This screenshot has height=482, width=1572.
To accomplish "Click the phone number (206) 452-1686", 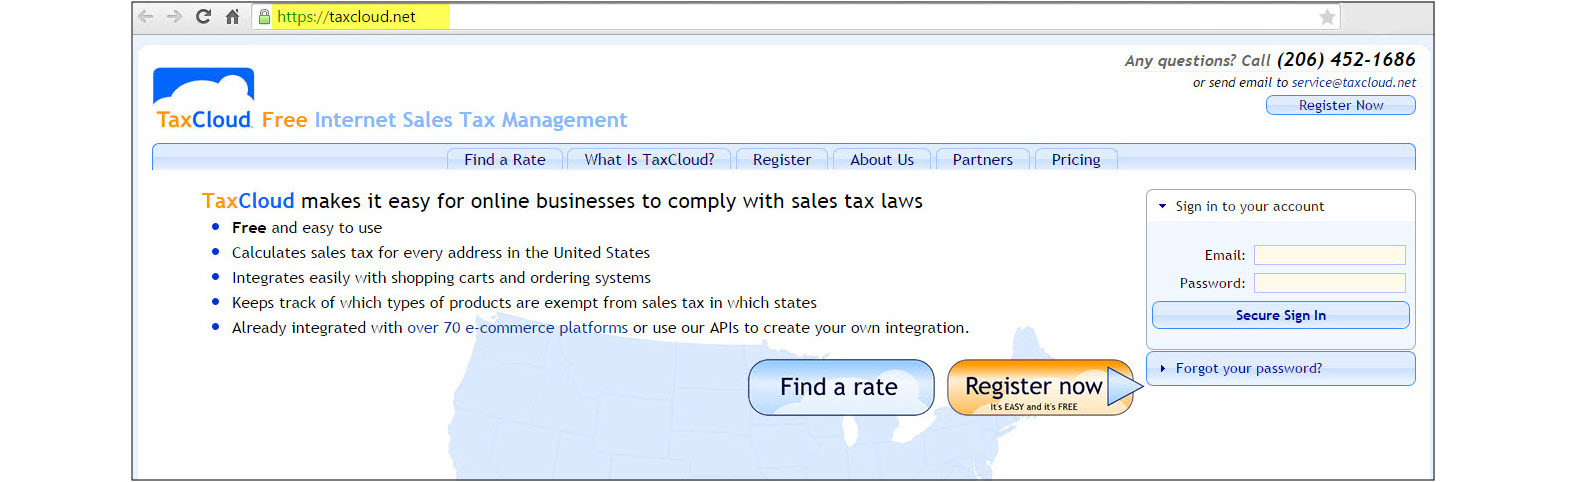I will [x=1346, y=60].
